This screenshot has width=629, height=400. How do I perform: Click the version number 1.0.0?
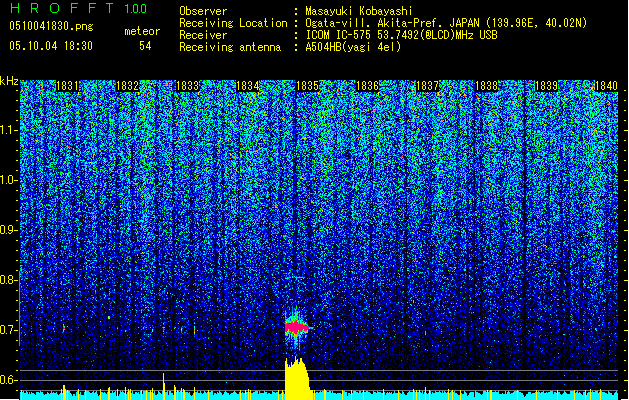pyautogui.click(x=136, y=9)
